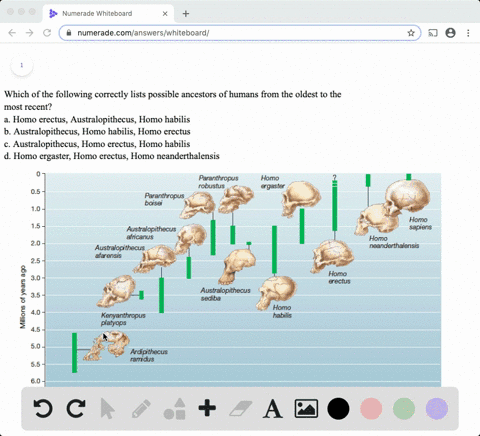Switch to the Numerade Whiteboard tab

pyautogui.click(x=108, y=14)
